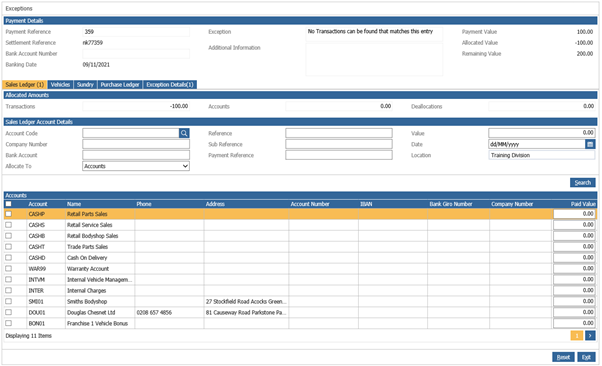Open the Allocate To dropdown
Screen dimensions: 602x366
pos(136,166)
